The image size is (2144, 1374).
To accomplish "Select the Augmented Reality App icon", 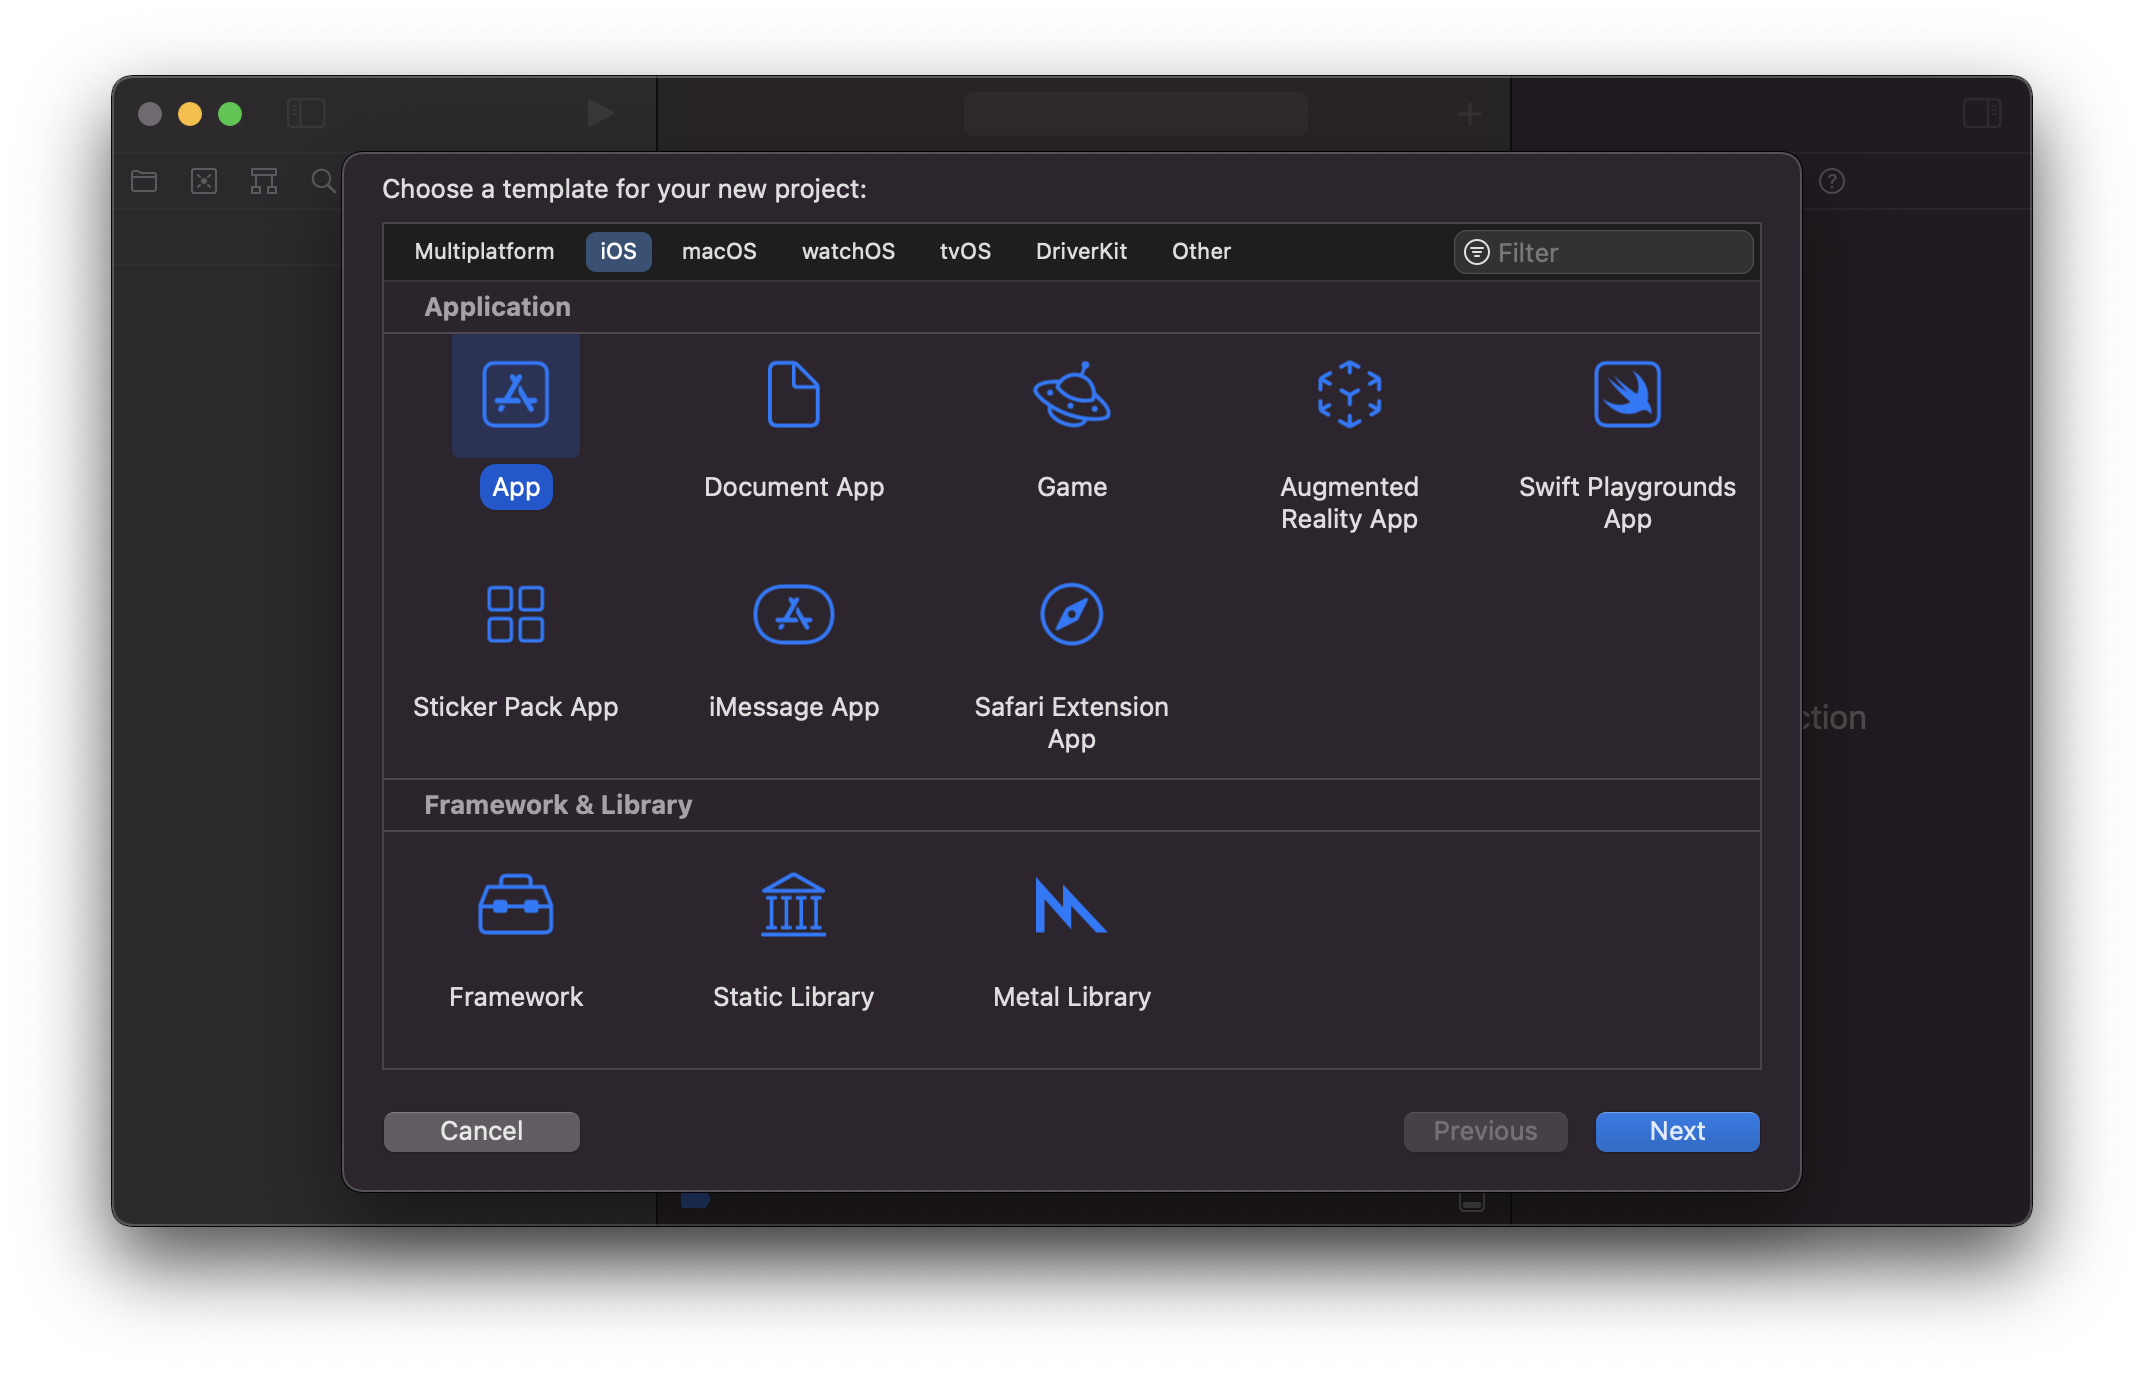I will pos(1350,395).
